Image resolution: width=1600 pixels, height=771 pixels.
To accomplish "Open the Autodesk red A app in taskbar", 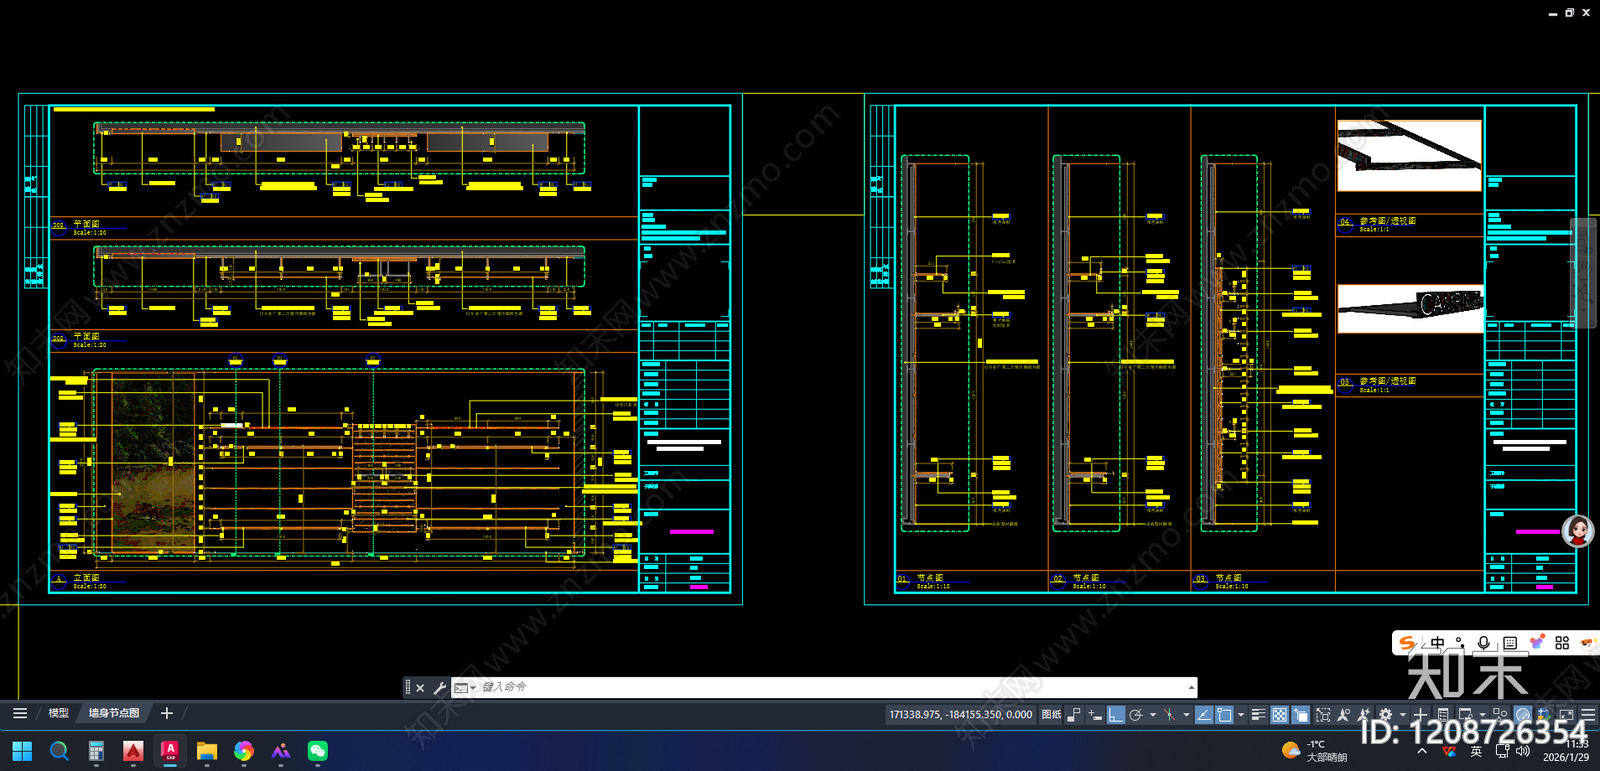I will pyautogui.click(x=133, y=751).
